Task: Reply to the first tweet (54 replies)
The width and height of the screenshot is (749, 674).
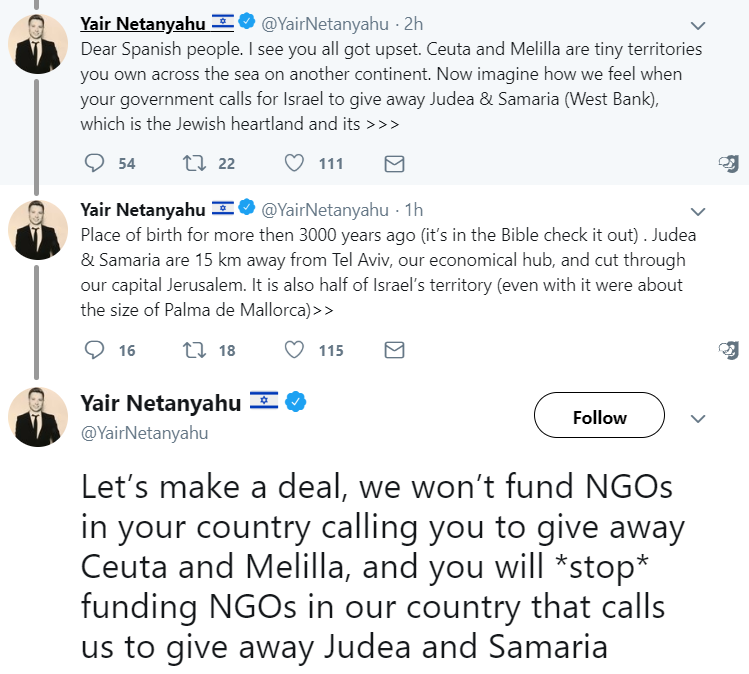Action: [x=95, y=163]
